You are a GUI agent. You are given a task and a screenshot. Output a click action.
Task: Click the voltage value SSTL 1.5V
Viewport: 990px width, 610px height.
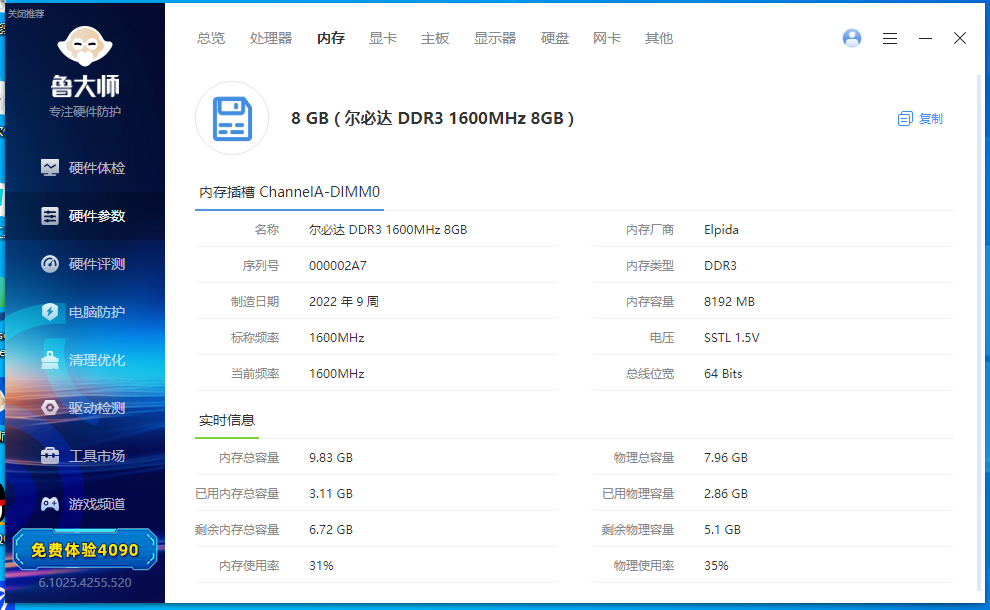coord(732,338)
